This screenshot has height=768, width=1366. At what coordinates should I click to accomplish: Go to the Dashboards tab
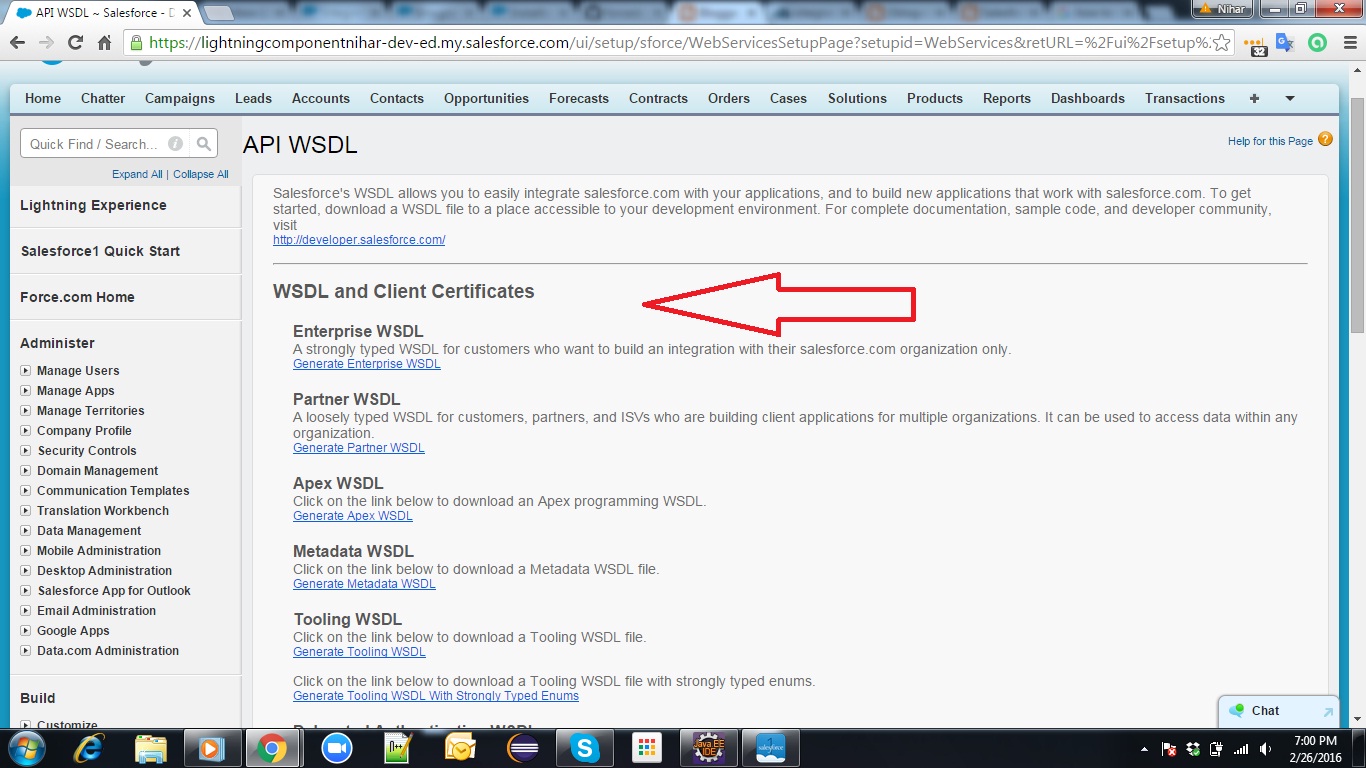tap(1087, 98)
